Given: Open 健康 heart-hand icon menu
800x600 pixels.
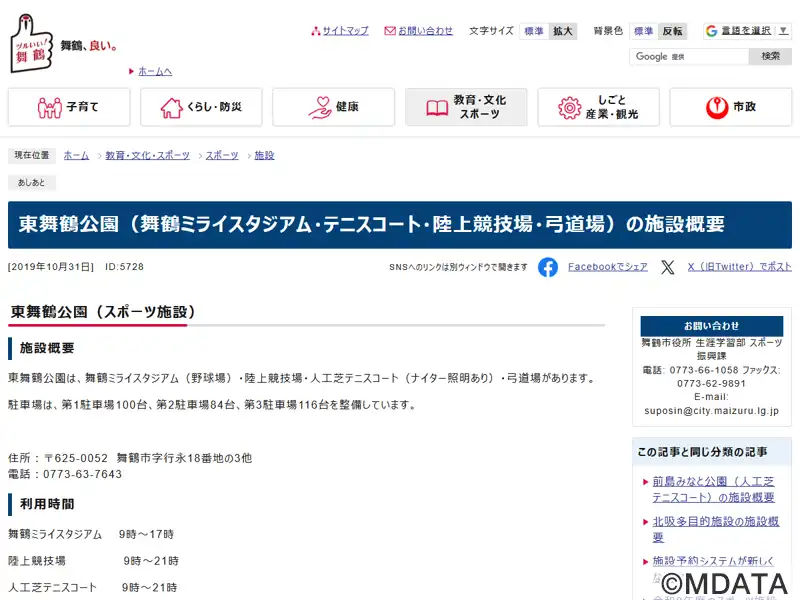Looking at the screenshot, I should pyautogui.click(x=334, y=107).
